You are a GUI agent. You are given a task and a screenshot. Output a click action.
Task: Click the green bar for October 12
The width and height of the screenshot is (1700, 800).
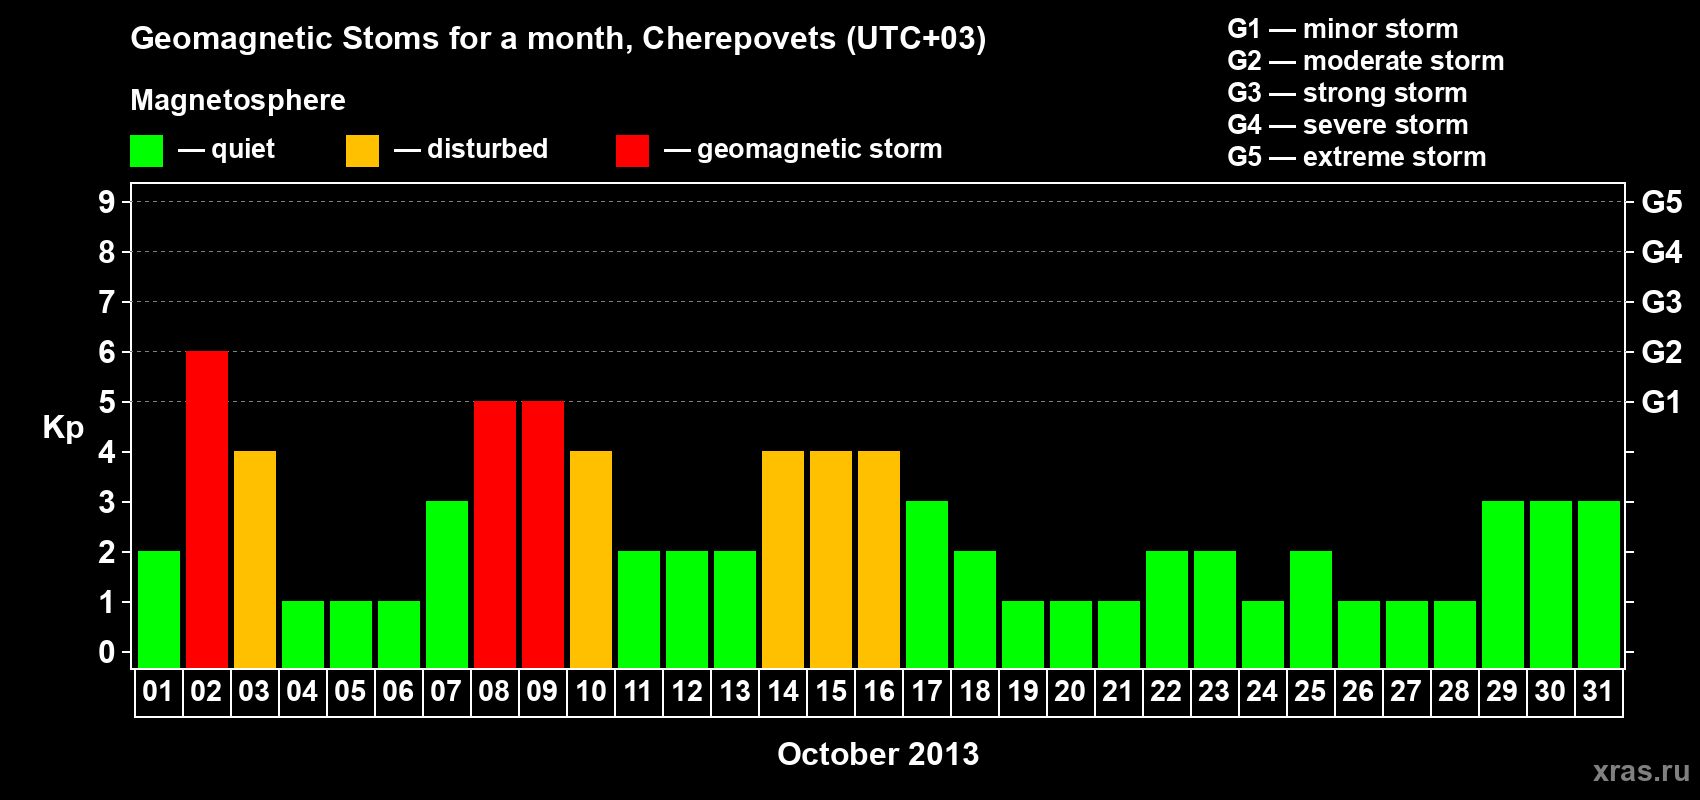[x=687, y=610]
